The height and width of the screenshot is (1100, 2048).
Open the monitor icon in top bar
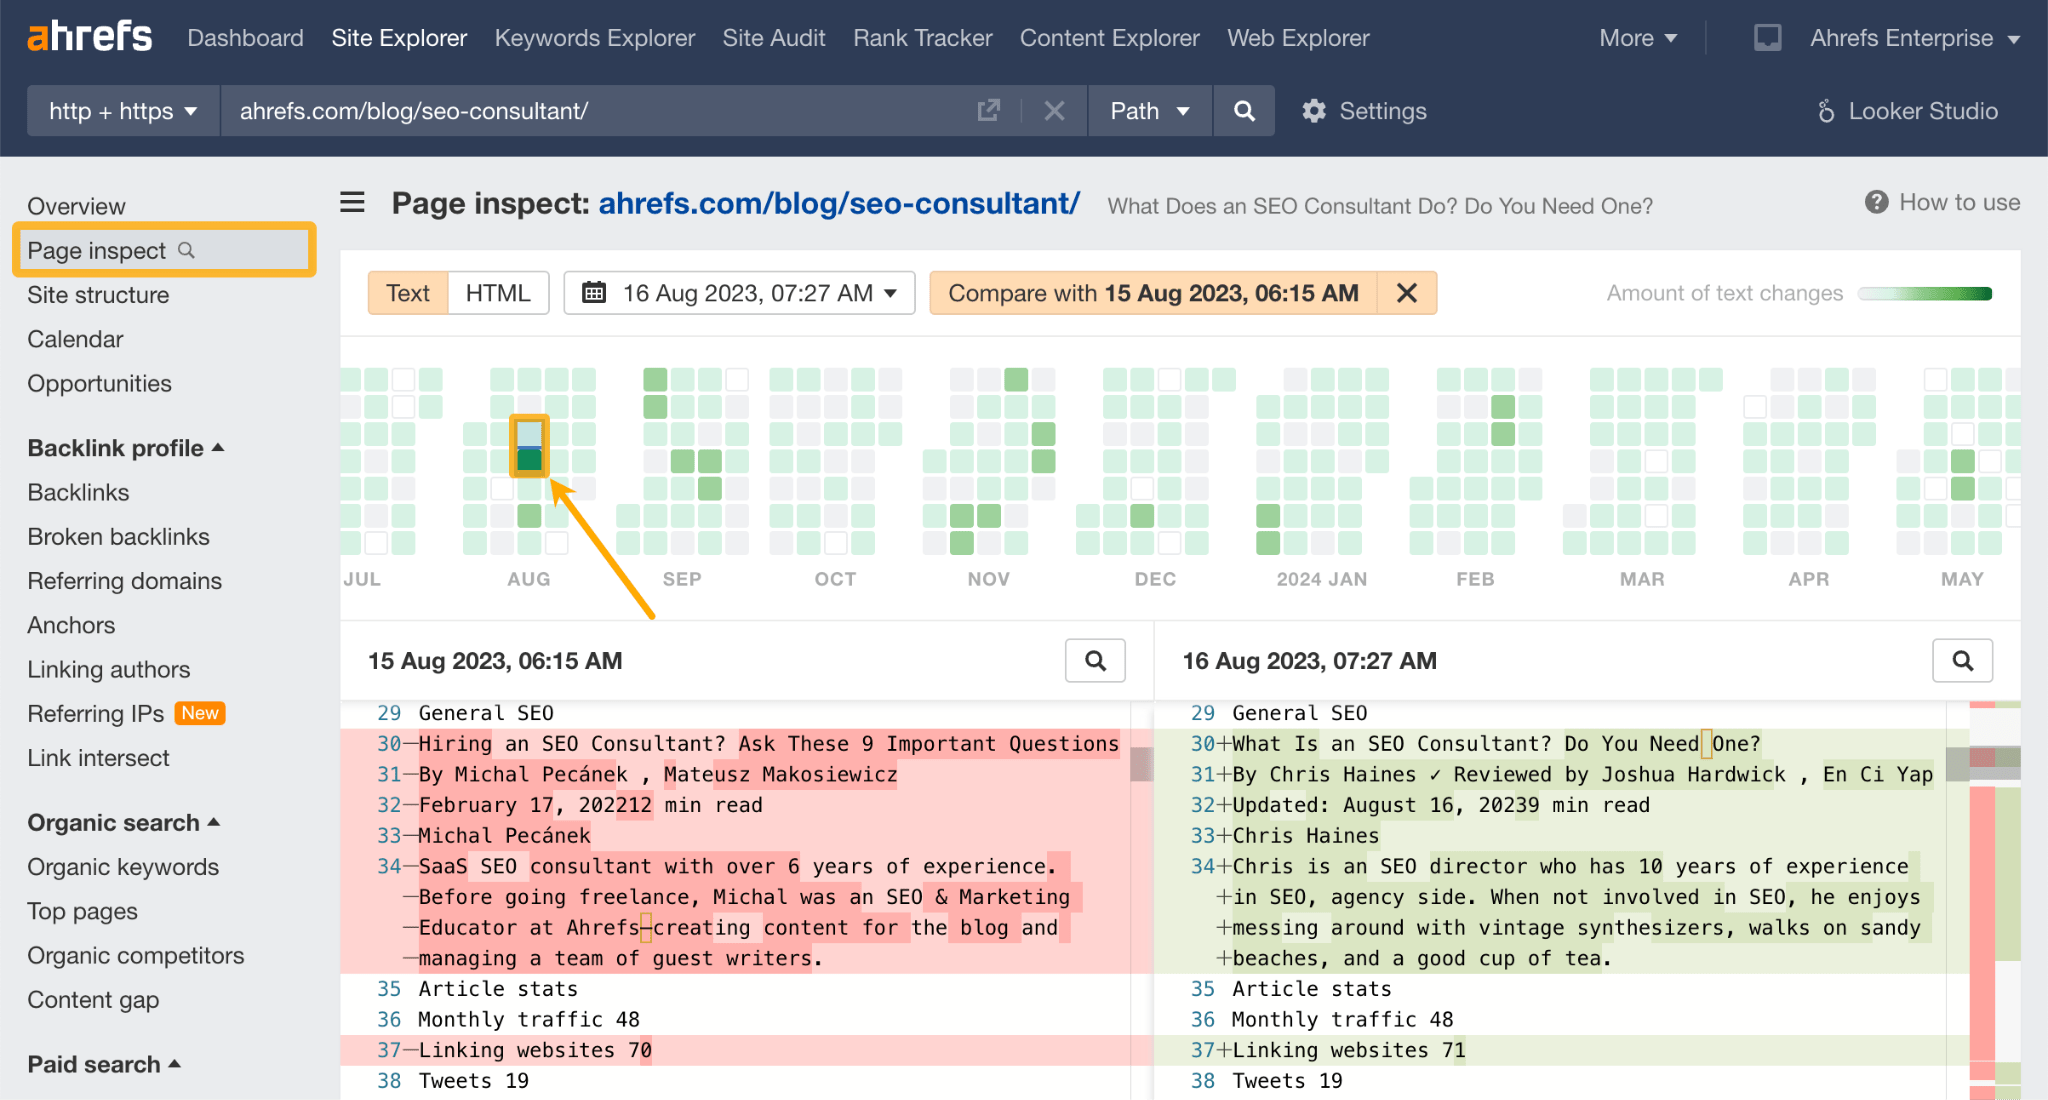[1767, 38]
